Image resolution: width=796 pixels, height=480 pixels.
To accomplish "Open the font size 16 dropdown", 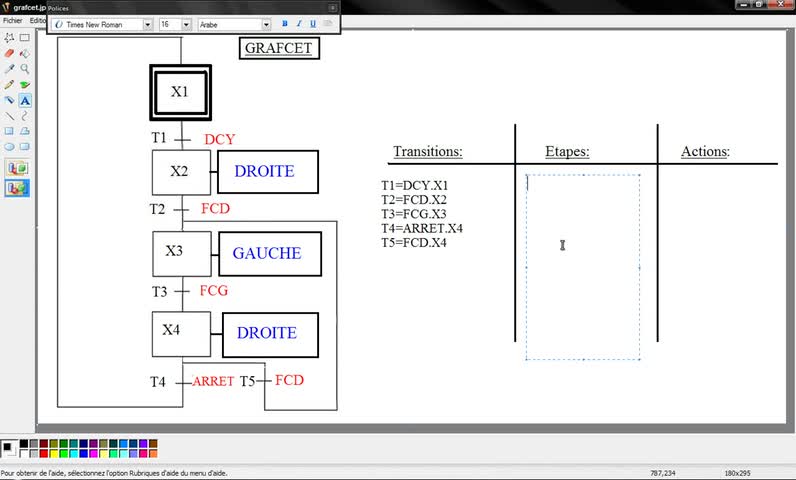I will click(186, 24).
